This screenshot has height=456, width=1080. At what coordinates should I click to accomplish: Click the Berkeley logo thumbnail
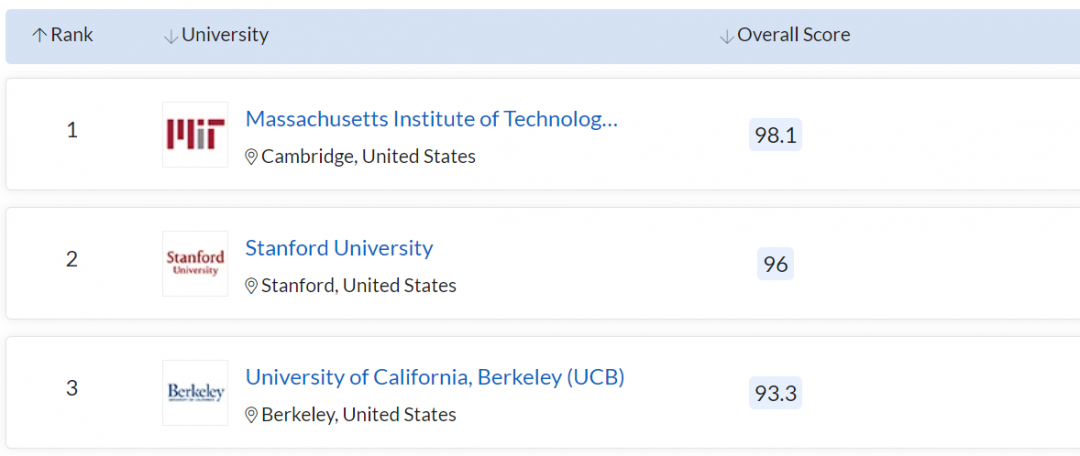[195, 392]
